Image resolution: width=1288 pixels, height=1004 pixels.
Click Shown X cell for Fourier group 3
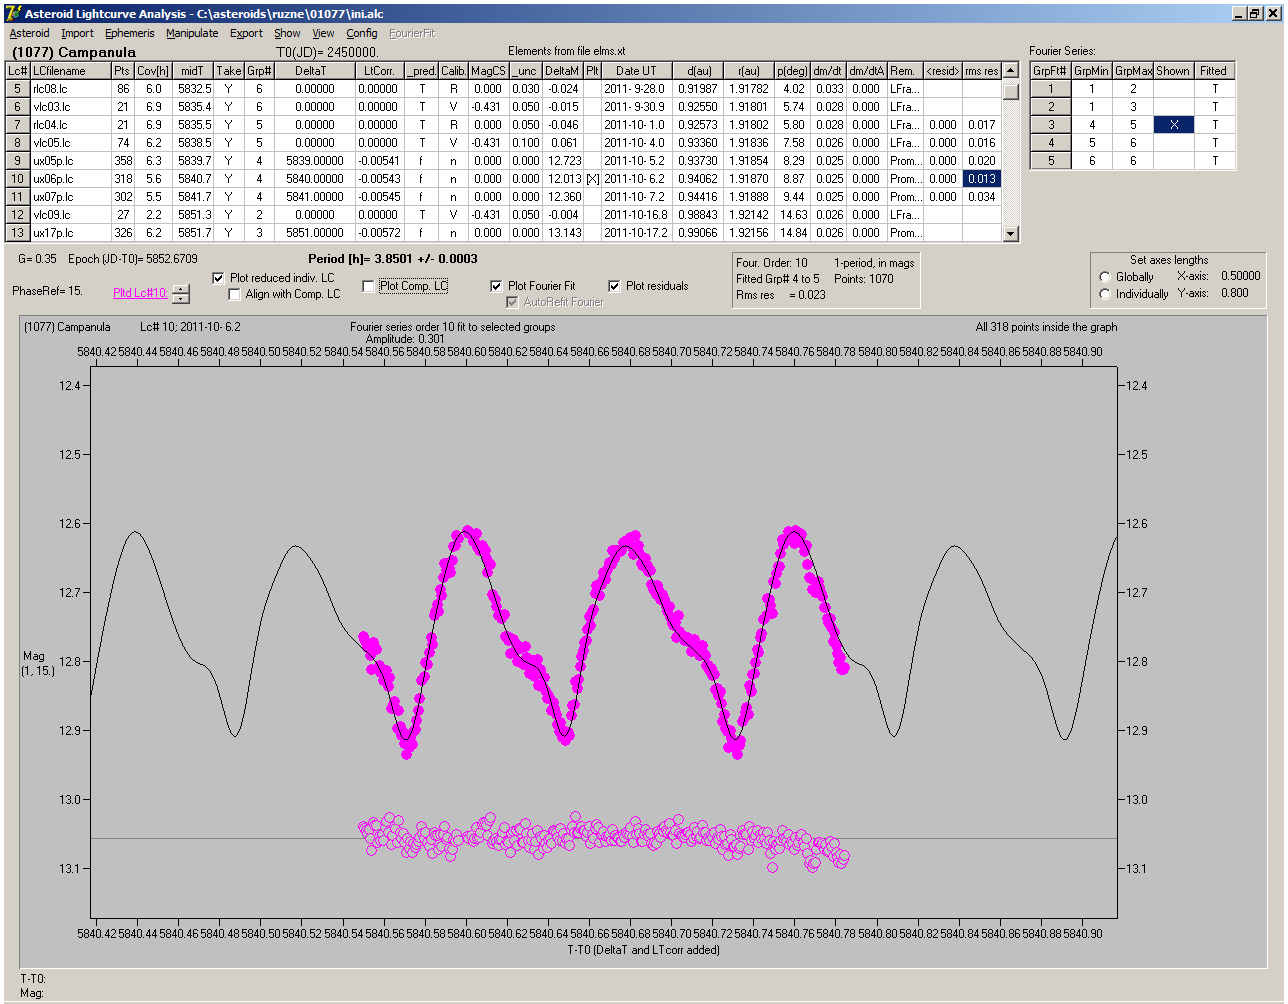coord(1172,125)
